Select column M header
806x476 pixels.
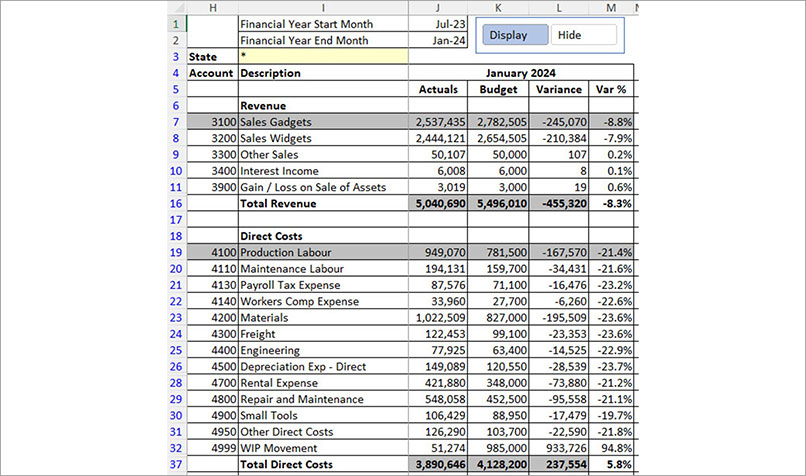(x=611, y=7)
